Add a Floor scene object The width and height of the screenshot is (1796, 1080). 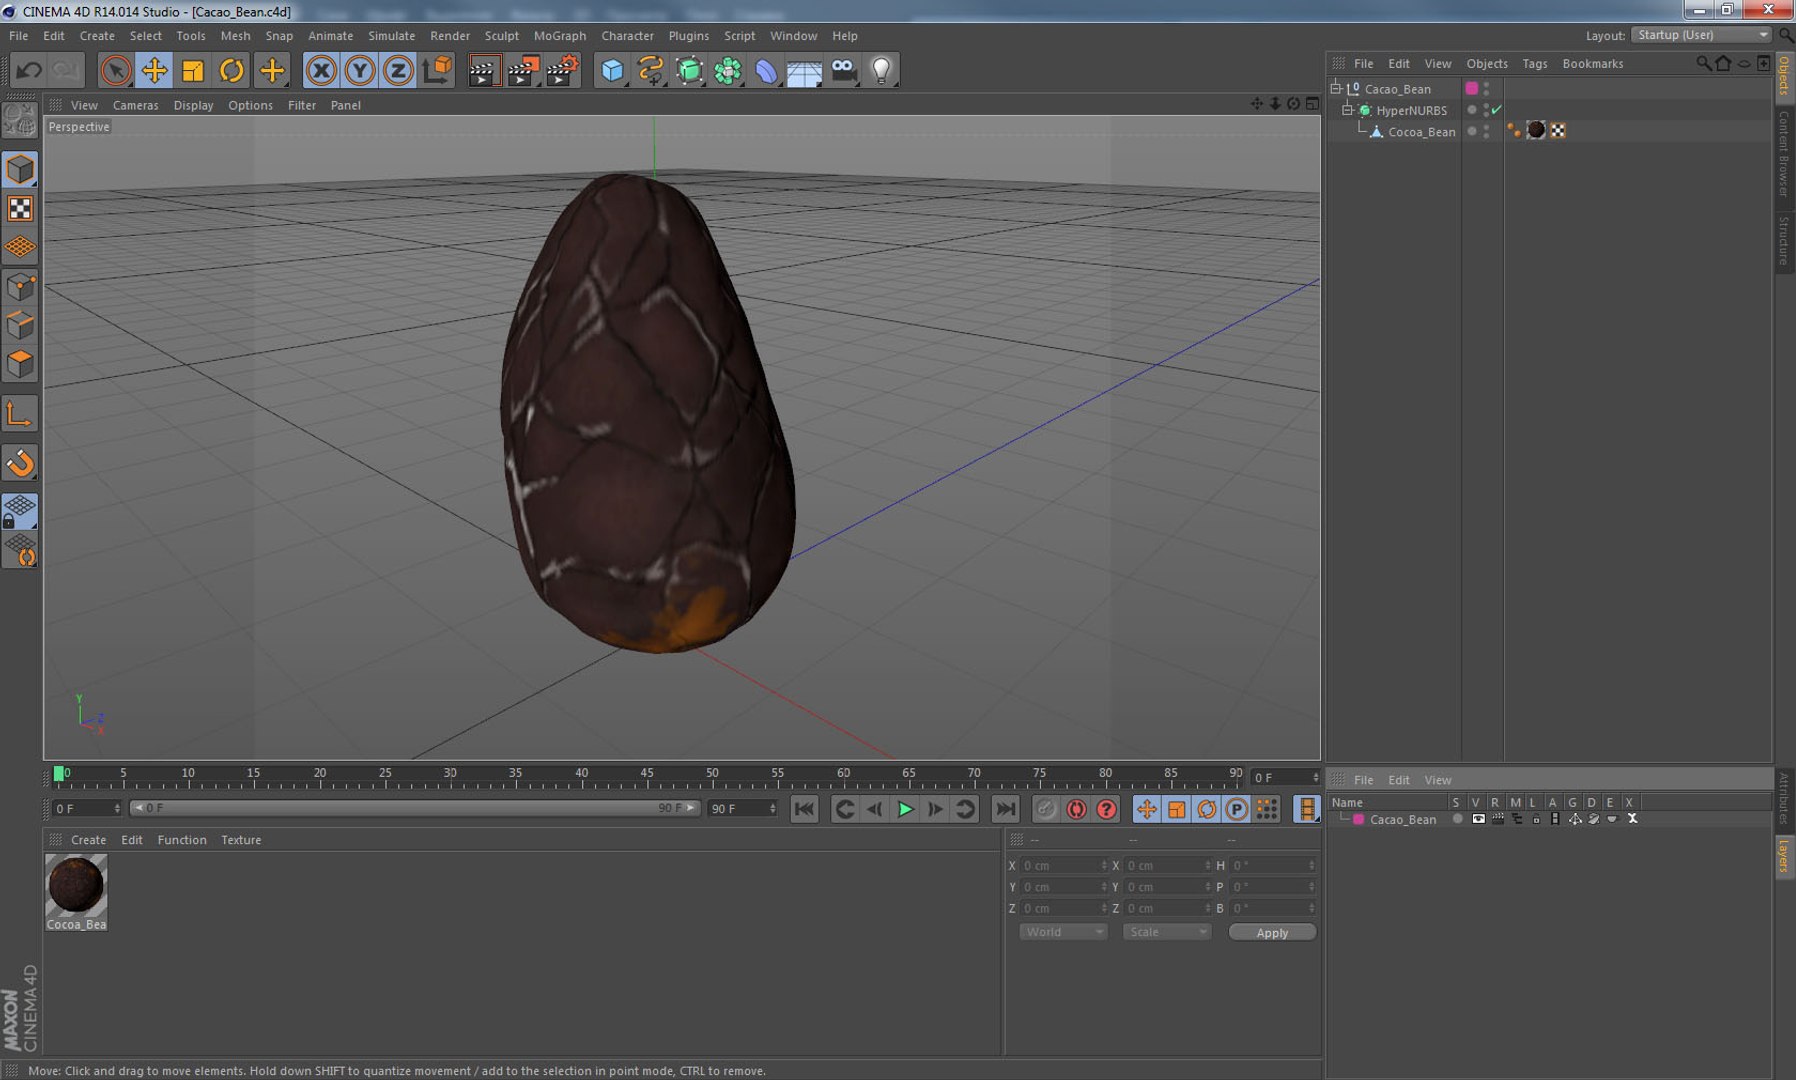coord(804,70)
